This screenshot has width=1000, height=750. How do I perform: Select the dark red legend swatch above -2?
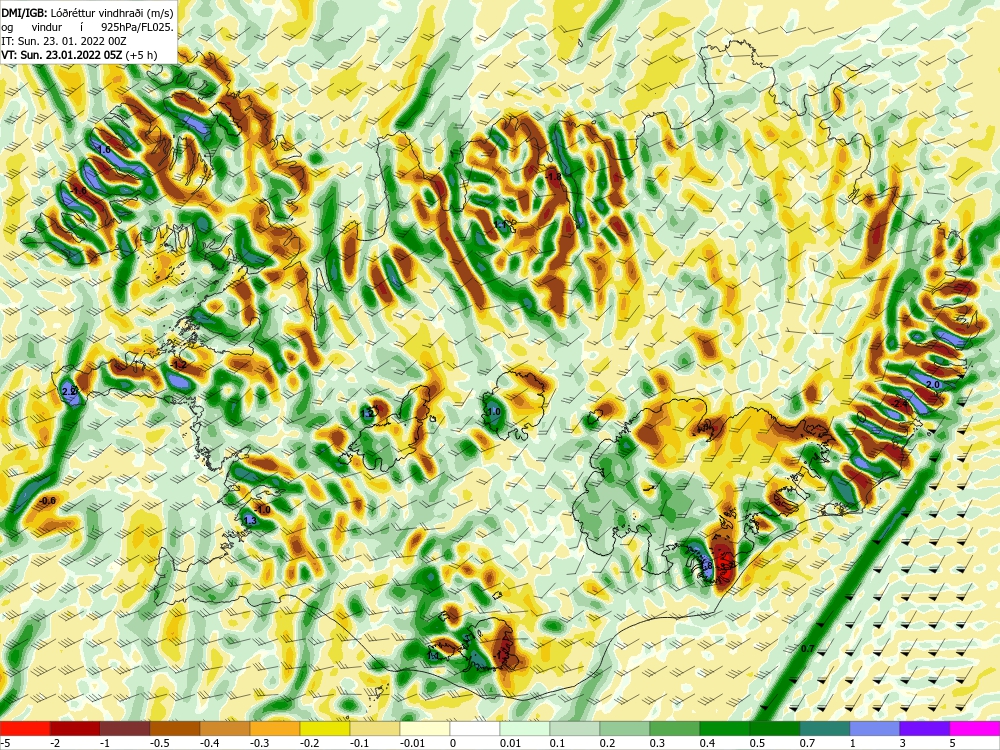pyautogui.click(x=75, y=728)
